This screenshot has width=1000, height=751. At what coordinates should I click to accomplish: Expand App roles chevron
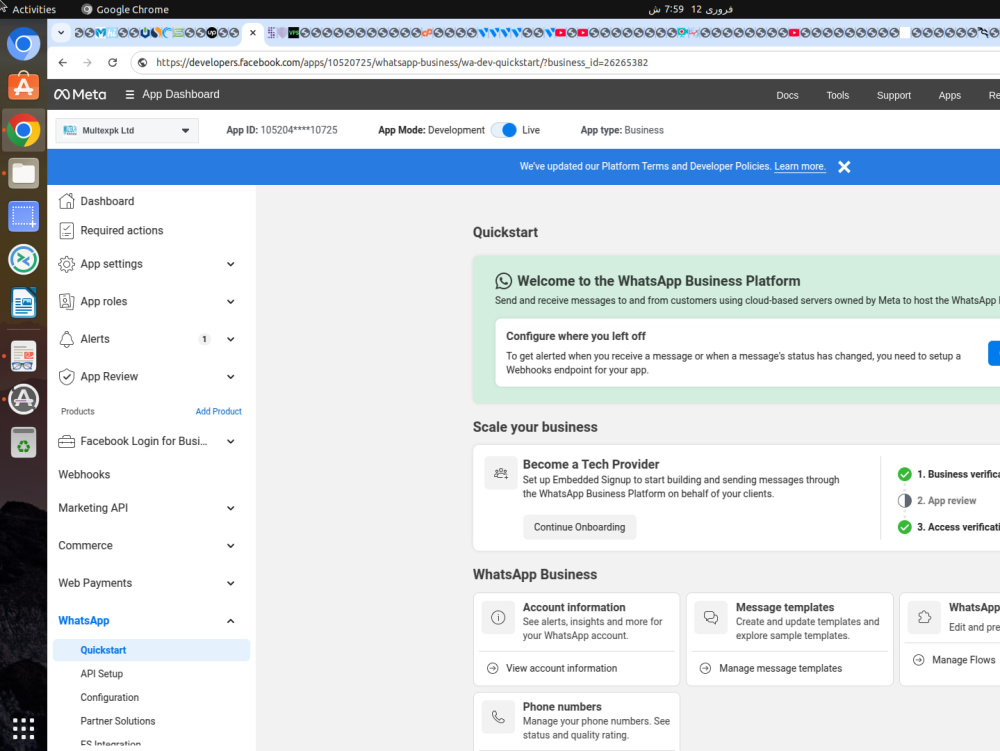tap(231, 302)
